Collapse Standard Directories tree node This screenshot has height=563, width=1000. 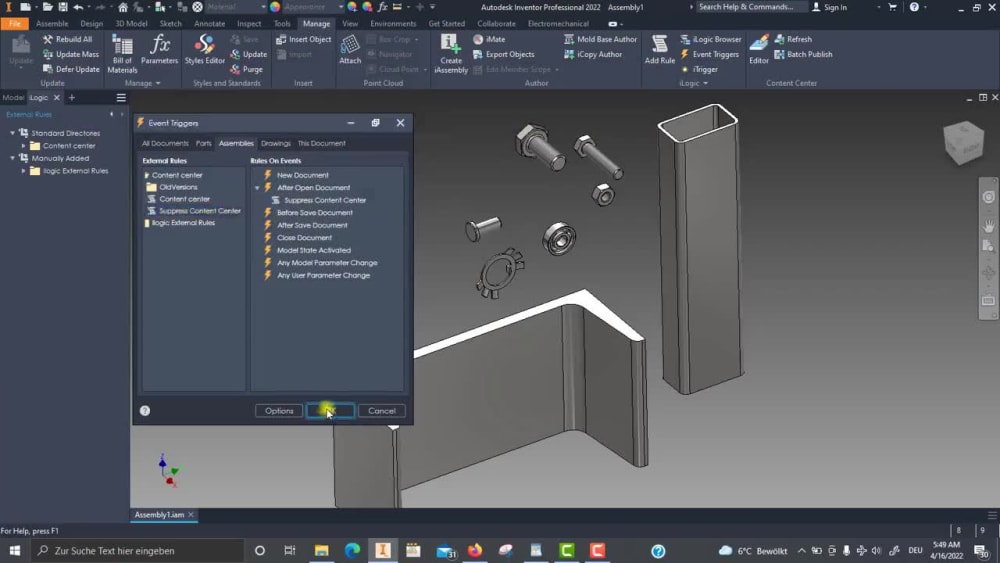point(12,133)
